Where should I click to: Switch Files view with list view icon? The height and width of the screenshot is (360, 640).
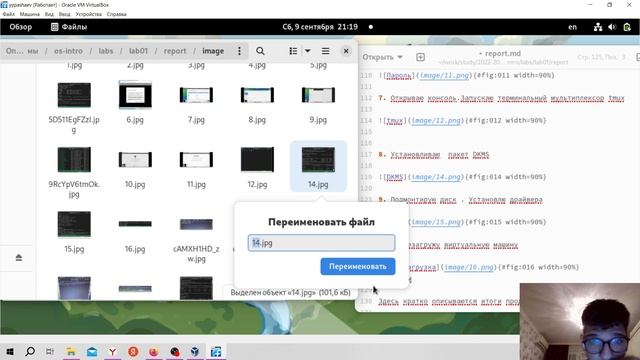click(293, 51)
